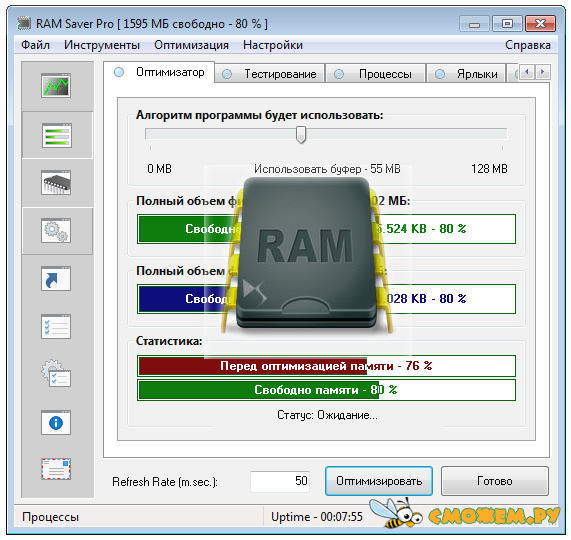Open the checklist sidebar icon
The width and height of the screenshot is (571, 540).
coord(56,327)
